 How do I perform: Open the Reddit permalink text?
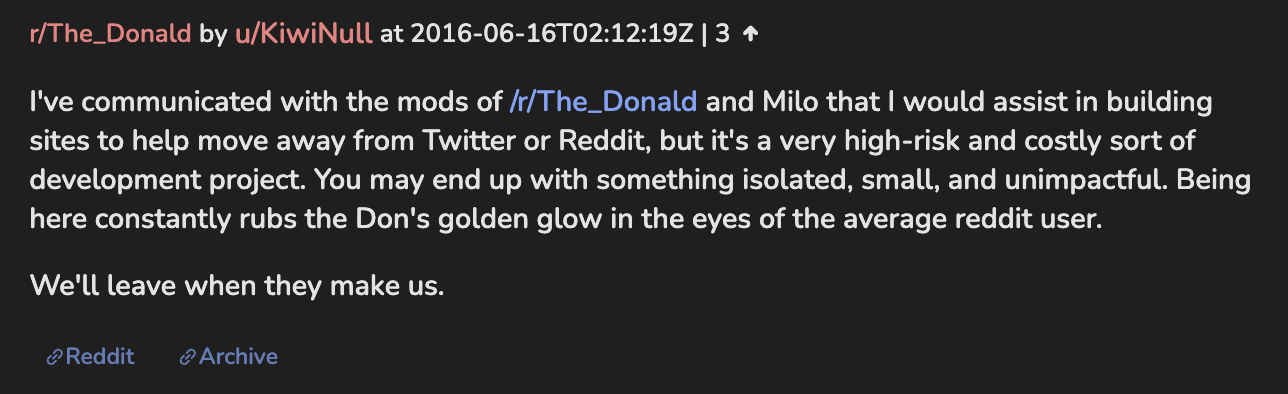tap(100, 357)
